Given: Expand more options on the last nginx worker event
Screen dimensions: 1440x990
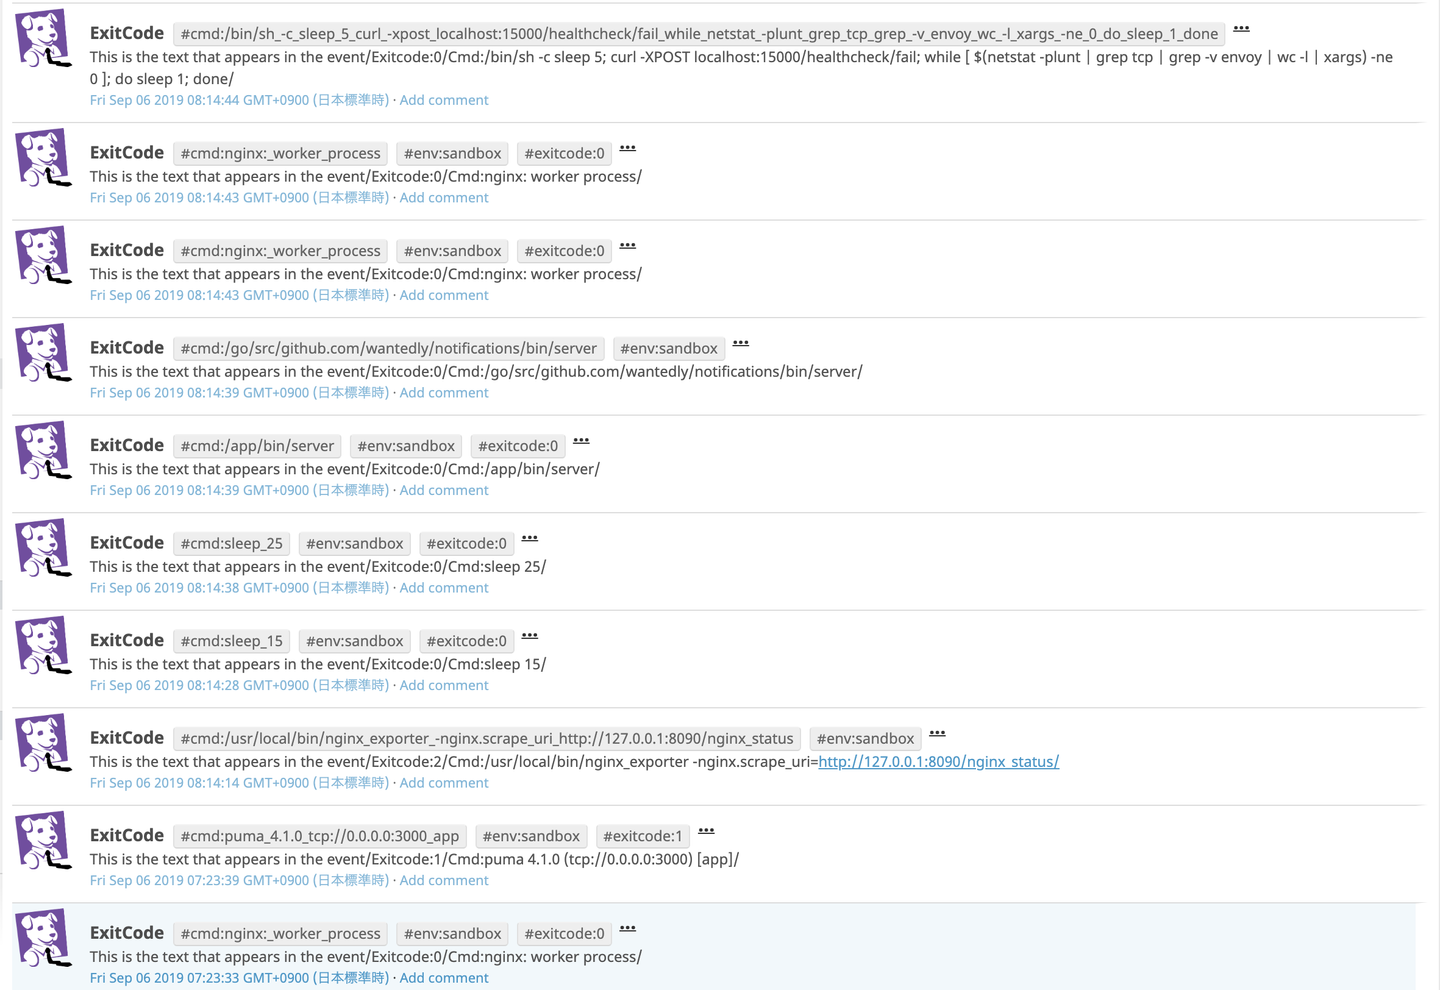Looking at the screenshot, I should (x=627, y=928).
